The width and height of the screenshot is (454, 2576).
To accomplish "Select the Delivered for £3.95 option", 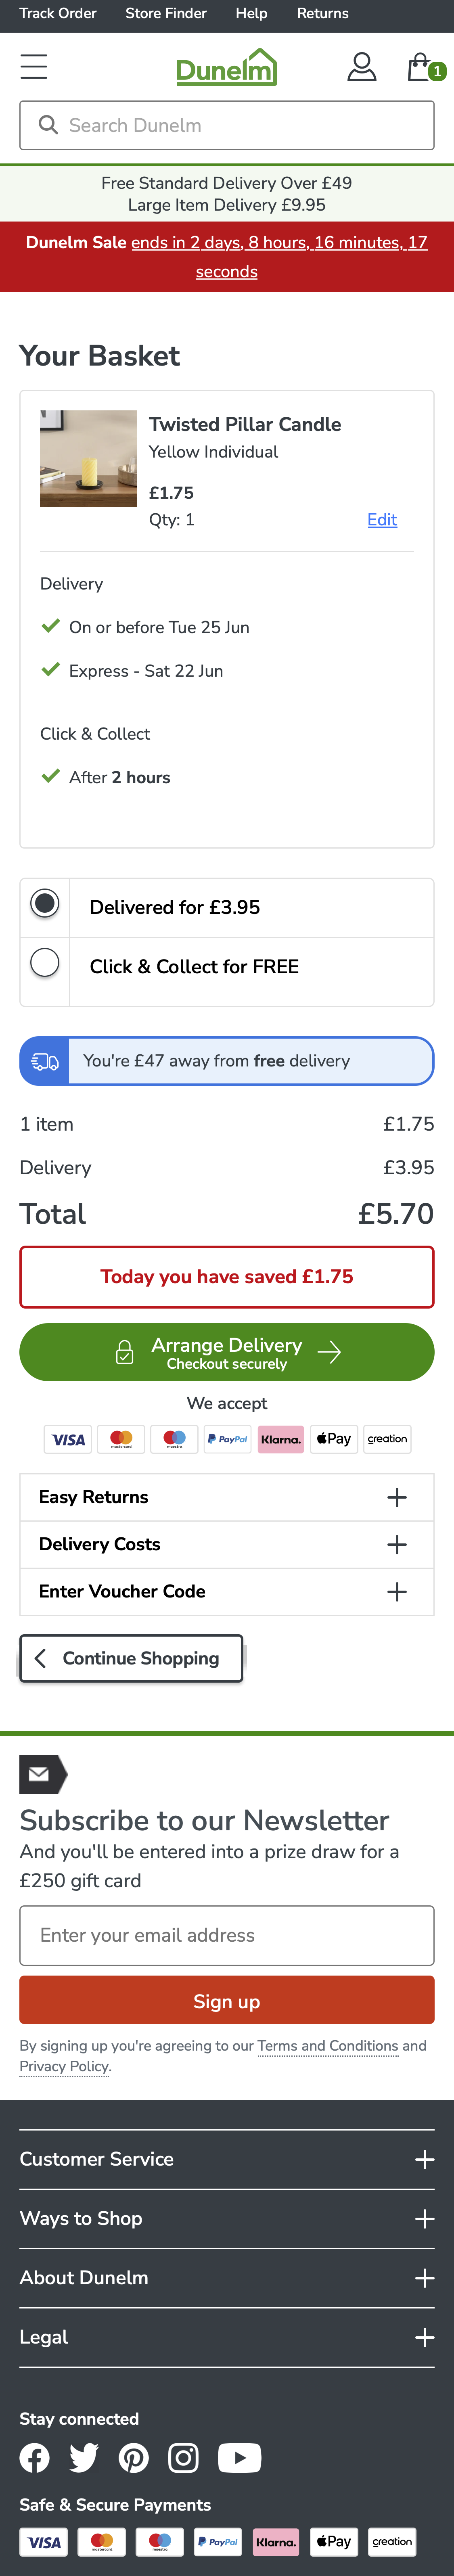I will pos(45,904).
